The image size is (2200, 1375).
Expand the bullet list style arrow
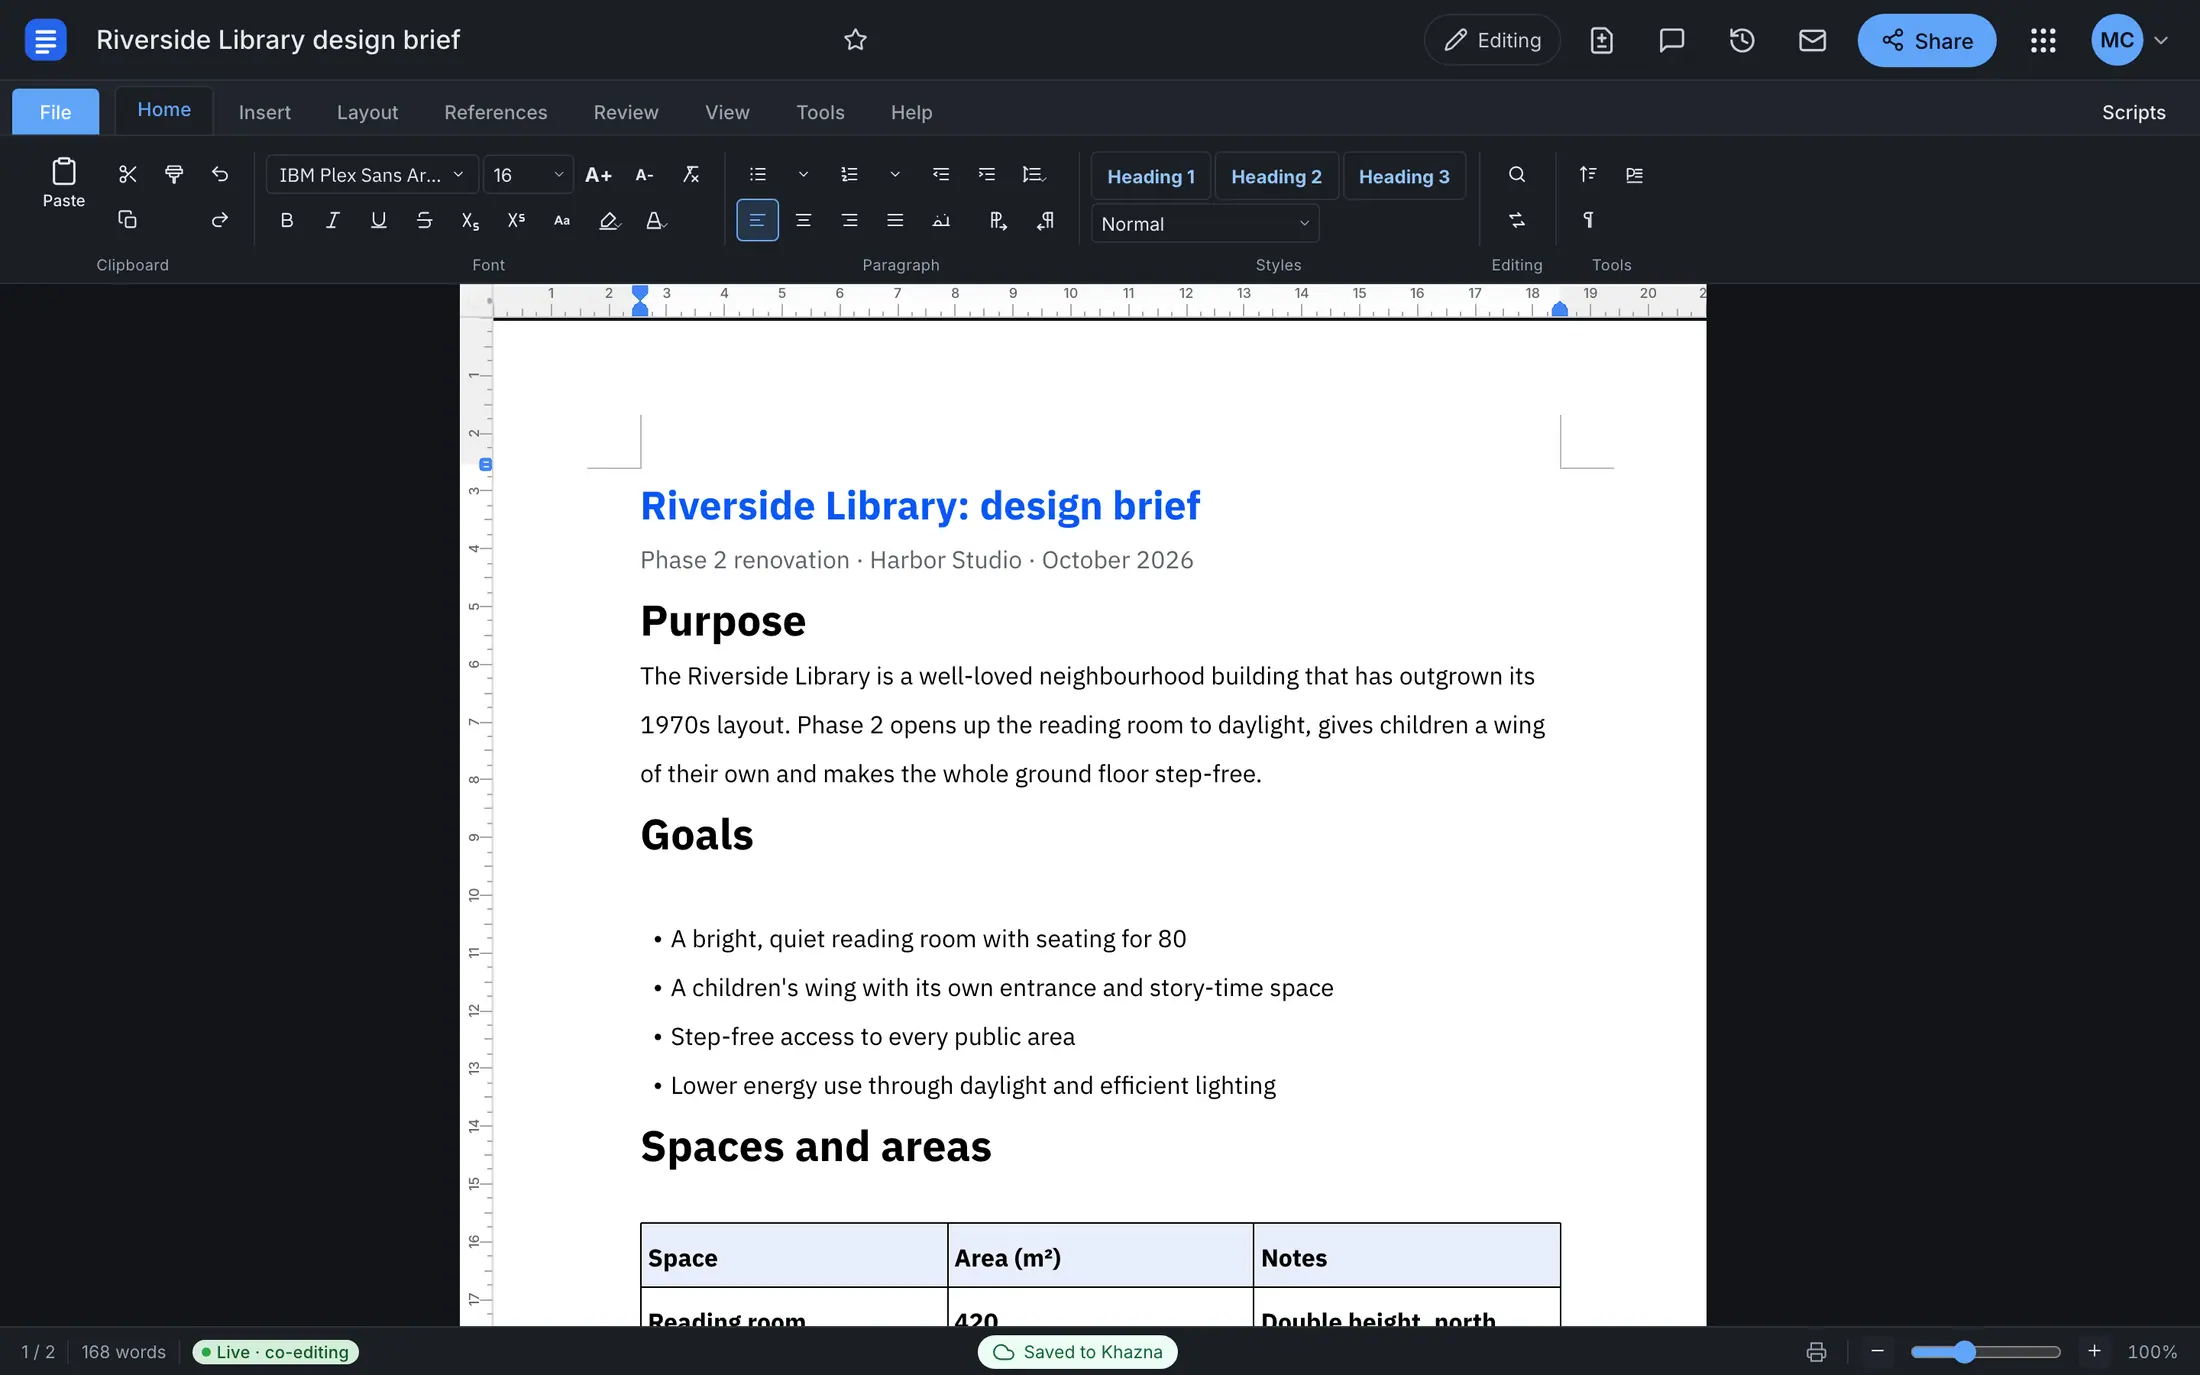point(803,175)
